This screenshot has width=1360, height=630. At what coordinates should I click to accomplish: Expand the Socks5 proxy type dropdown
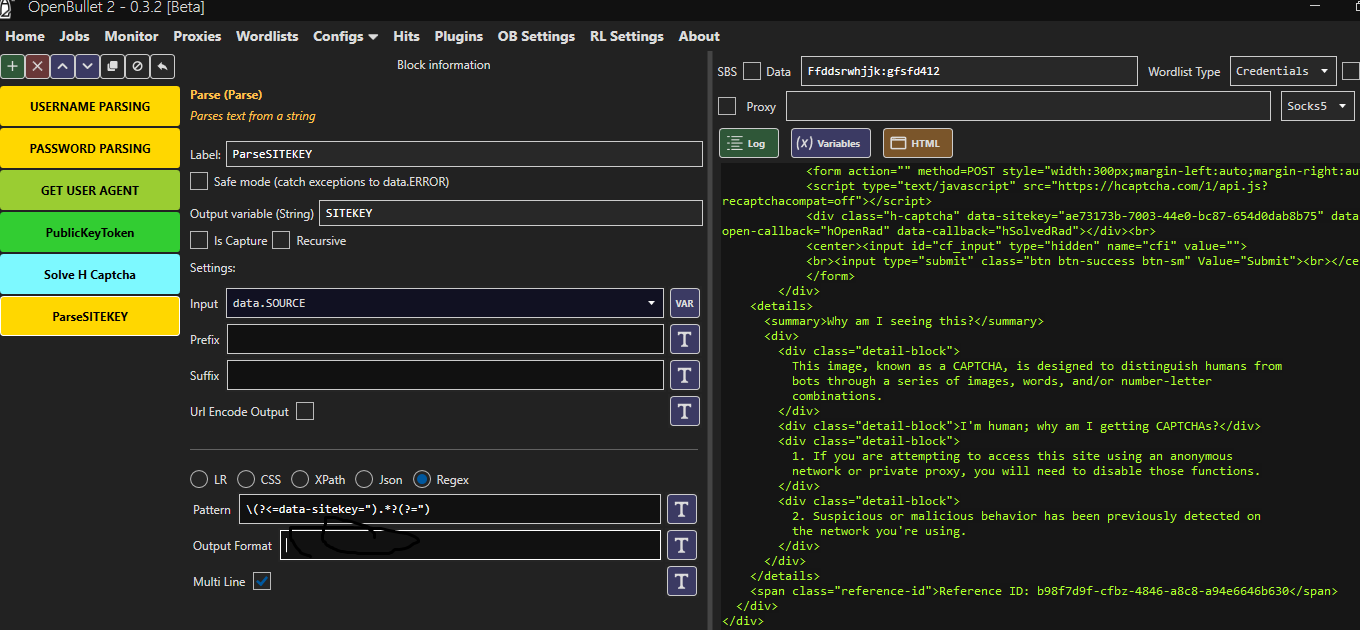(1317, 106)
